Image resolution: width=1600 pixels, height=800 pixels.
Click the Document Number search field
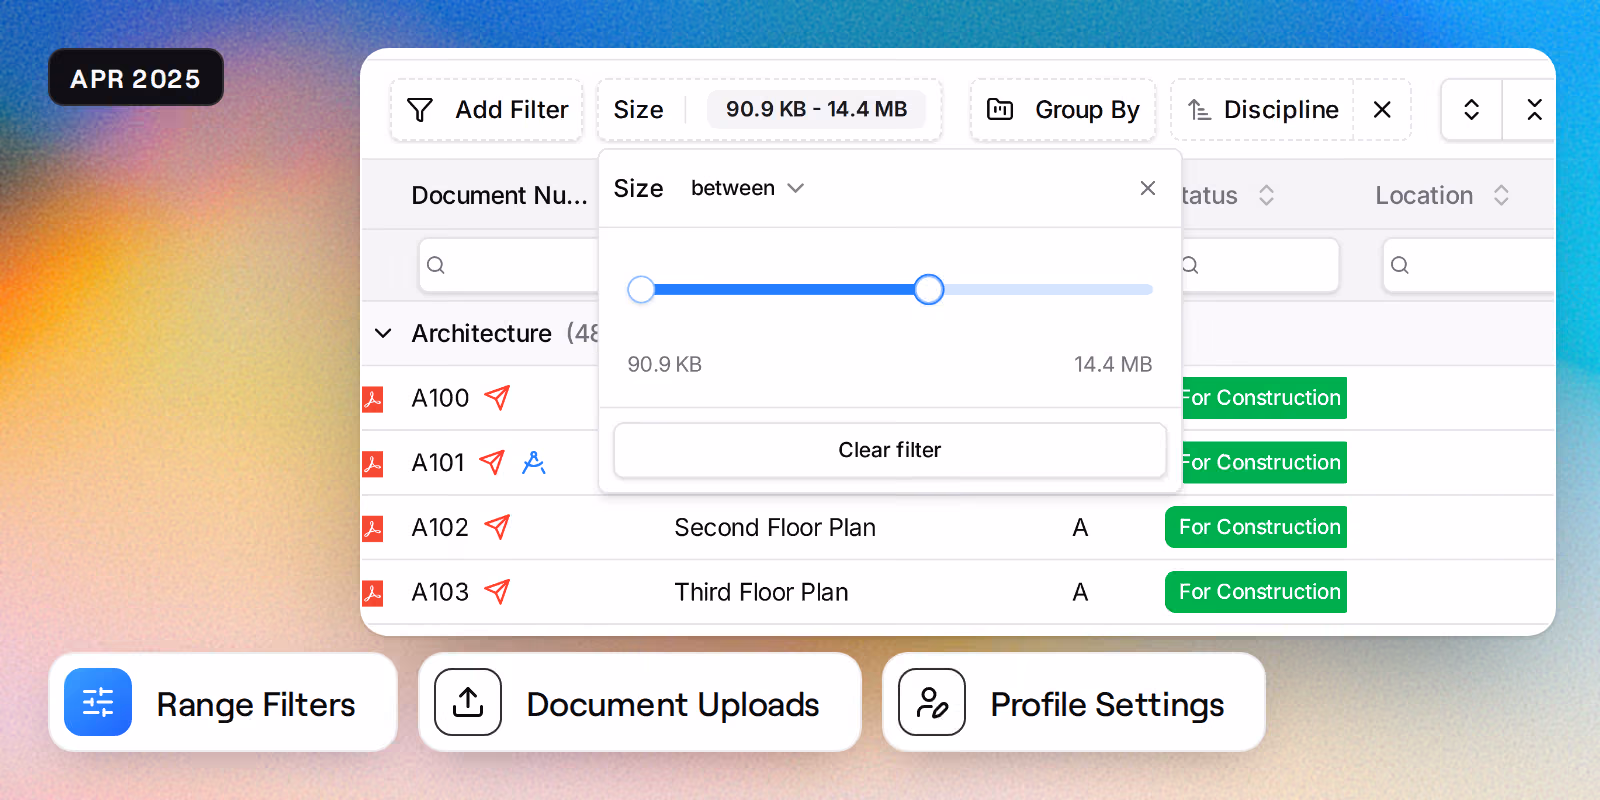click(x=508, y=265)
